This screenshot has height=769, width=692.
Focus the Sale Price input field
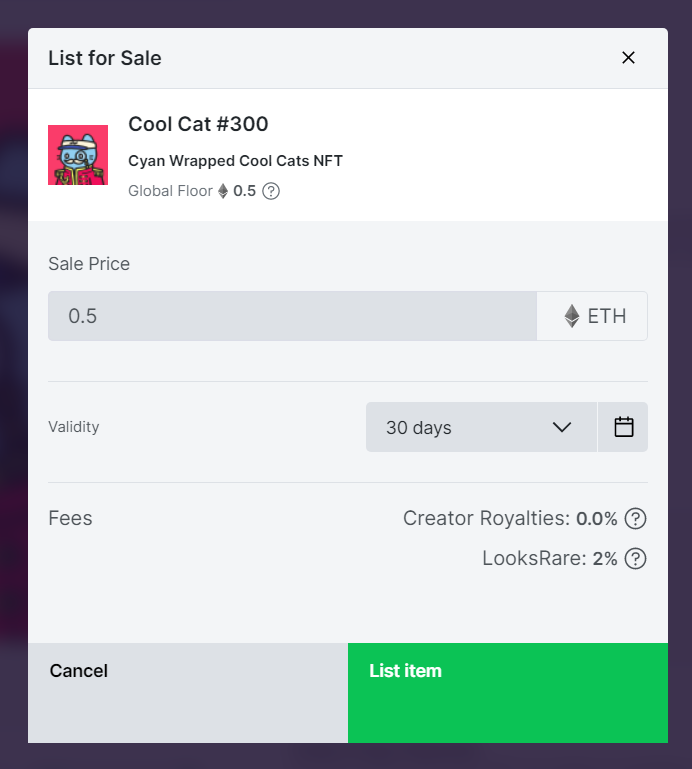(x=292, y=316)
